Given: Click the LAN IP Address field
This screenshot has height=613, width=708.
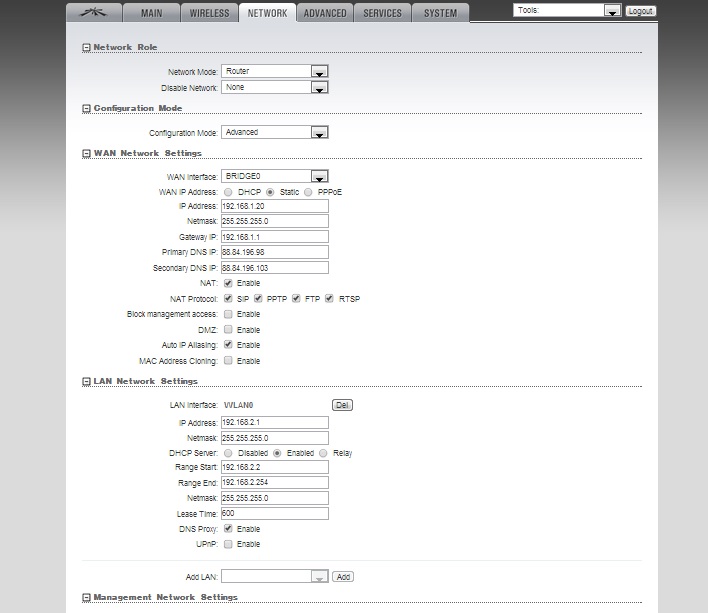Looking at the screenshot, I should tap(275, 423).
